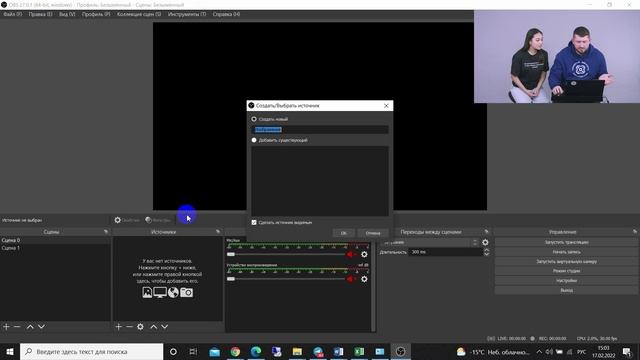Select the Добавить существующий radio option
Screen dimensions: 640x360
(254, 140)
